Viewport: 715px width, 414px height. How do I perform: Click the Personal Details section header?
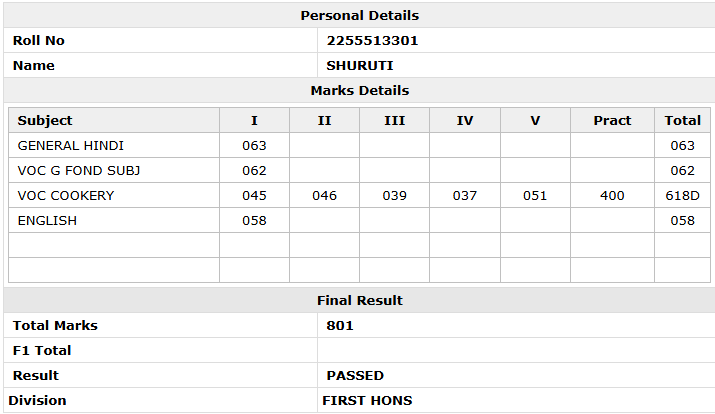359,16
